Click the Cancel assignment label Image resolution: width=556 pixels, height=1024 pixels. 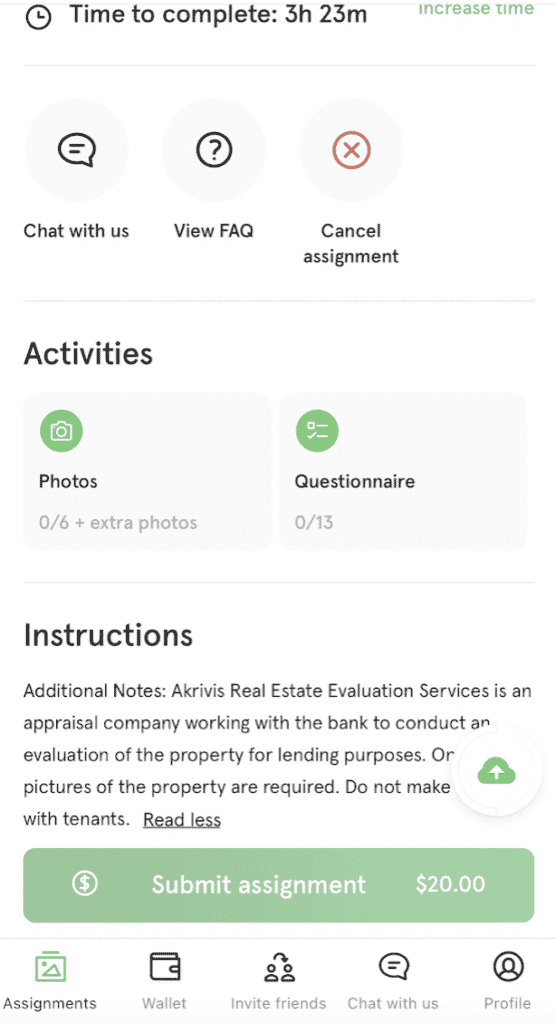click(x=351, y=244)
